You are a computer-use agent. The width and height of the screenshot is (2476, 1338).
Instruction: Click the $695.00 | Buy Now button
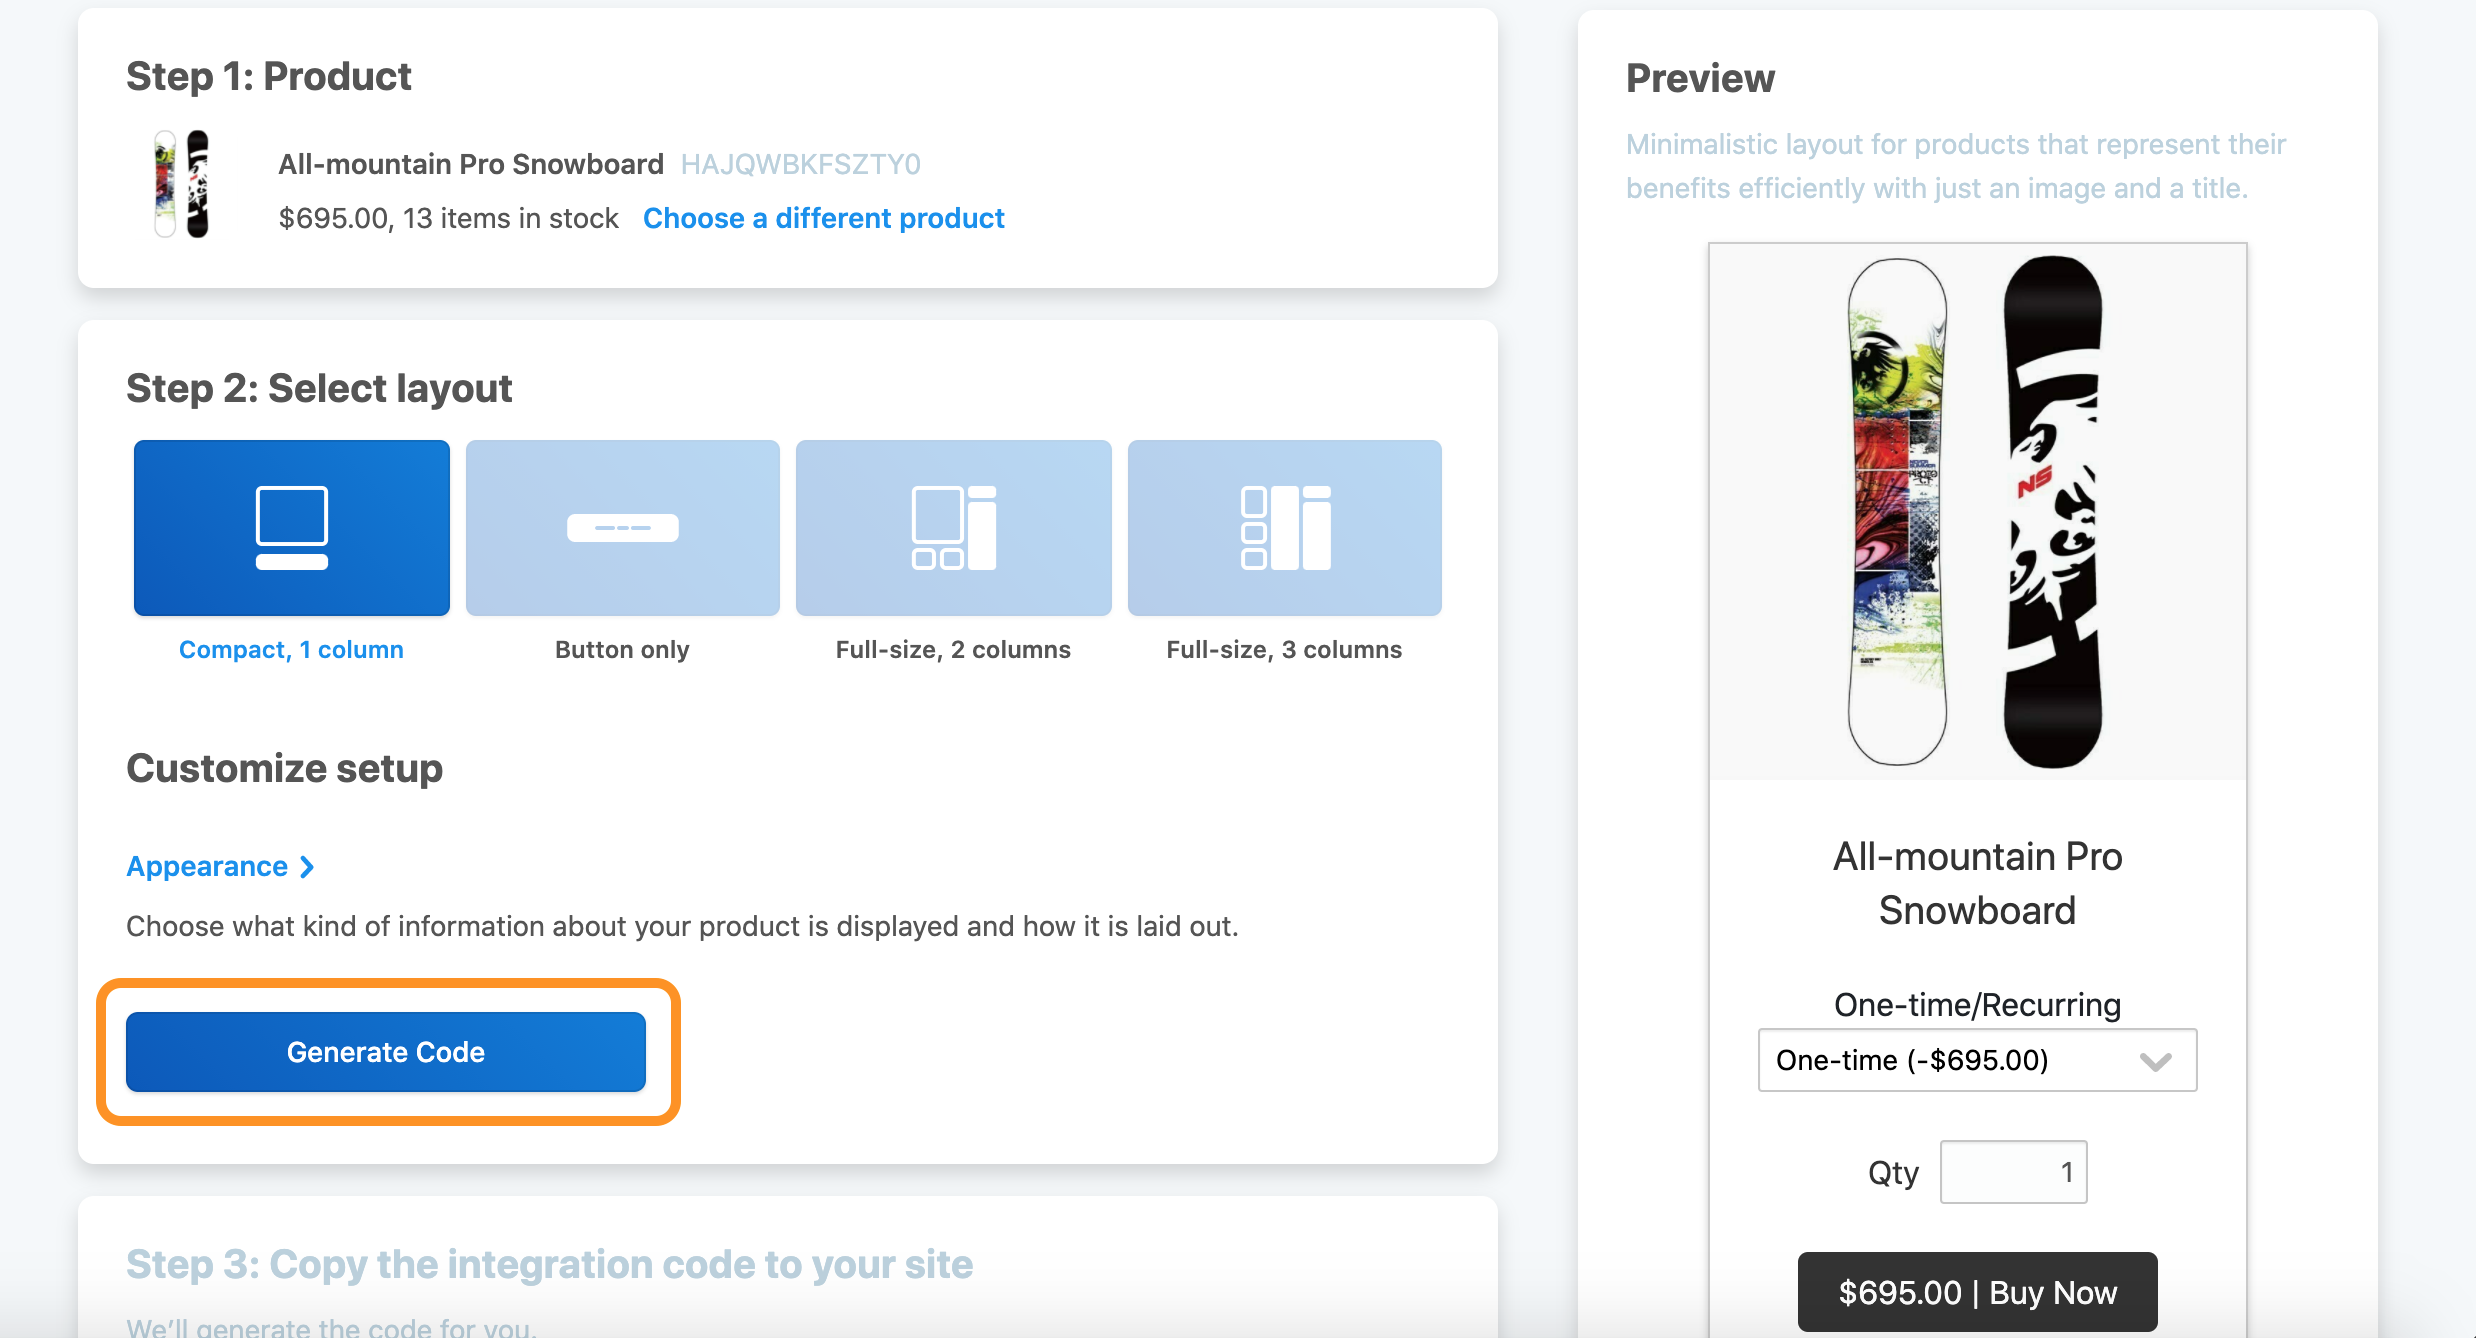point(1977,1292)
